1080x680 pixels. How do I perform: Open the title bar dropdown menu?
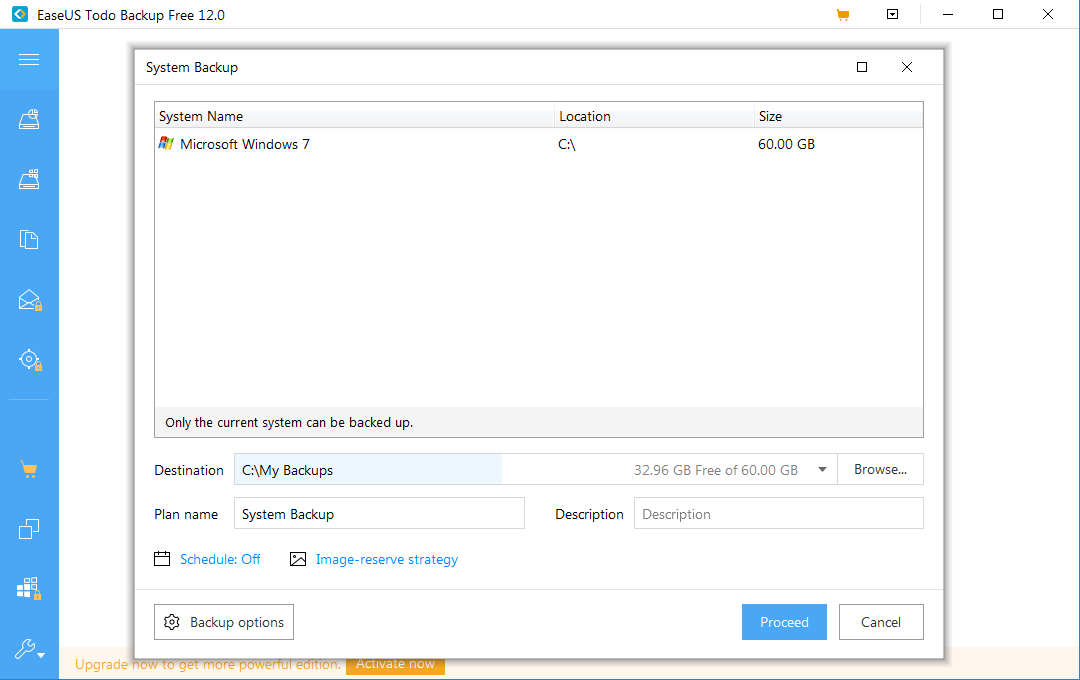pos(893,15)
